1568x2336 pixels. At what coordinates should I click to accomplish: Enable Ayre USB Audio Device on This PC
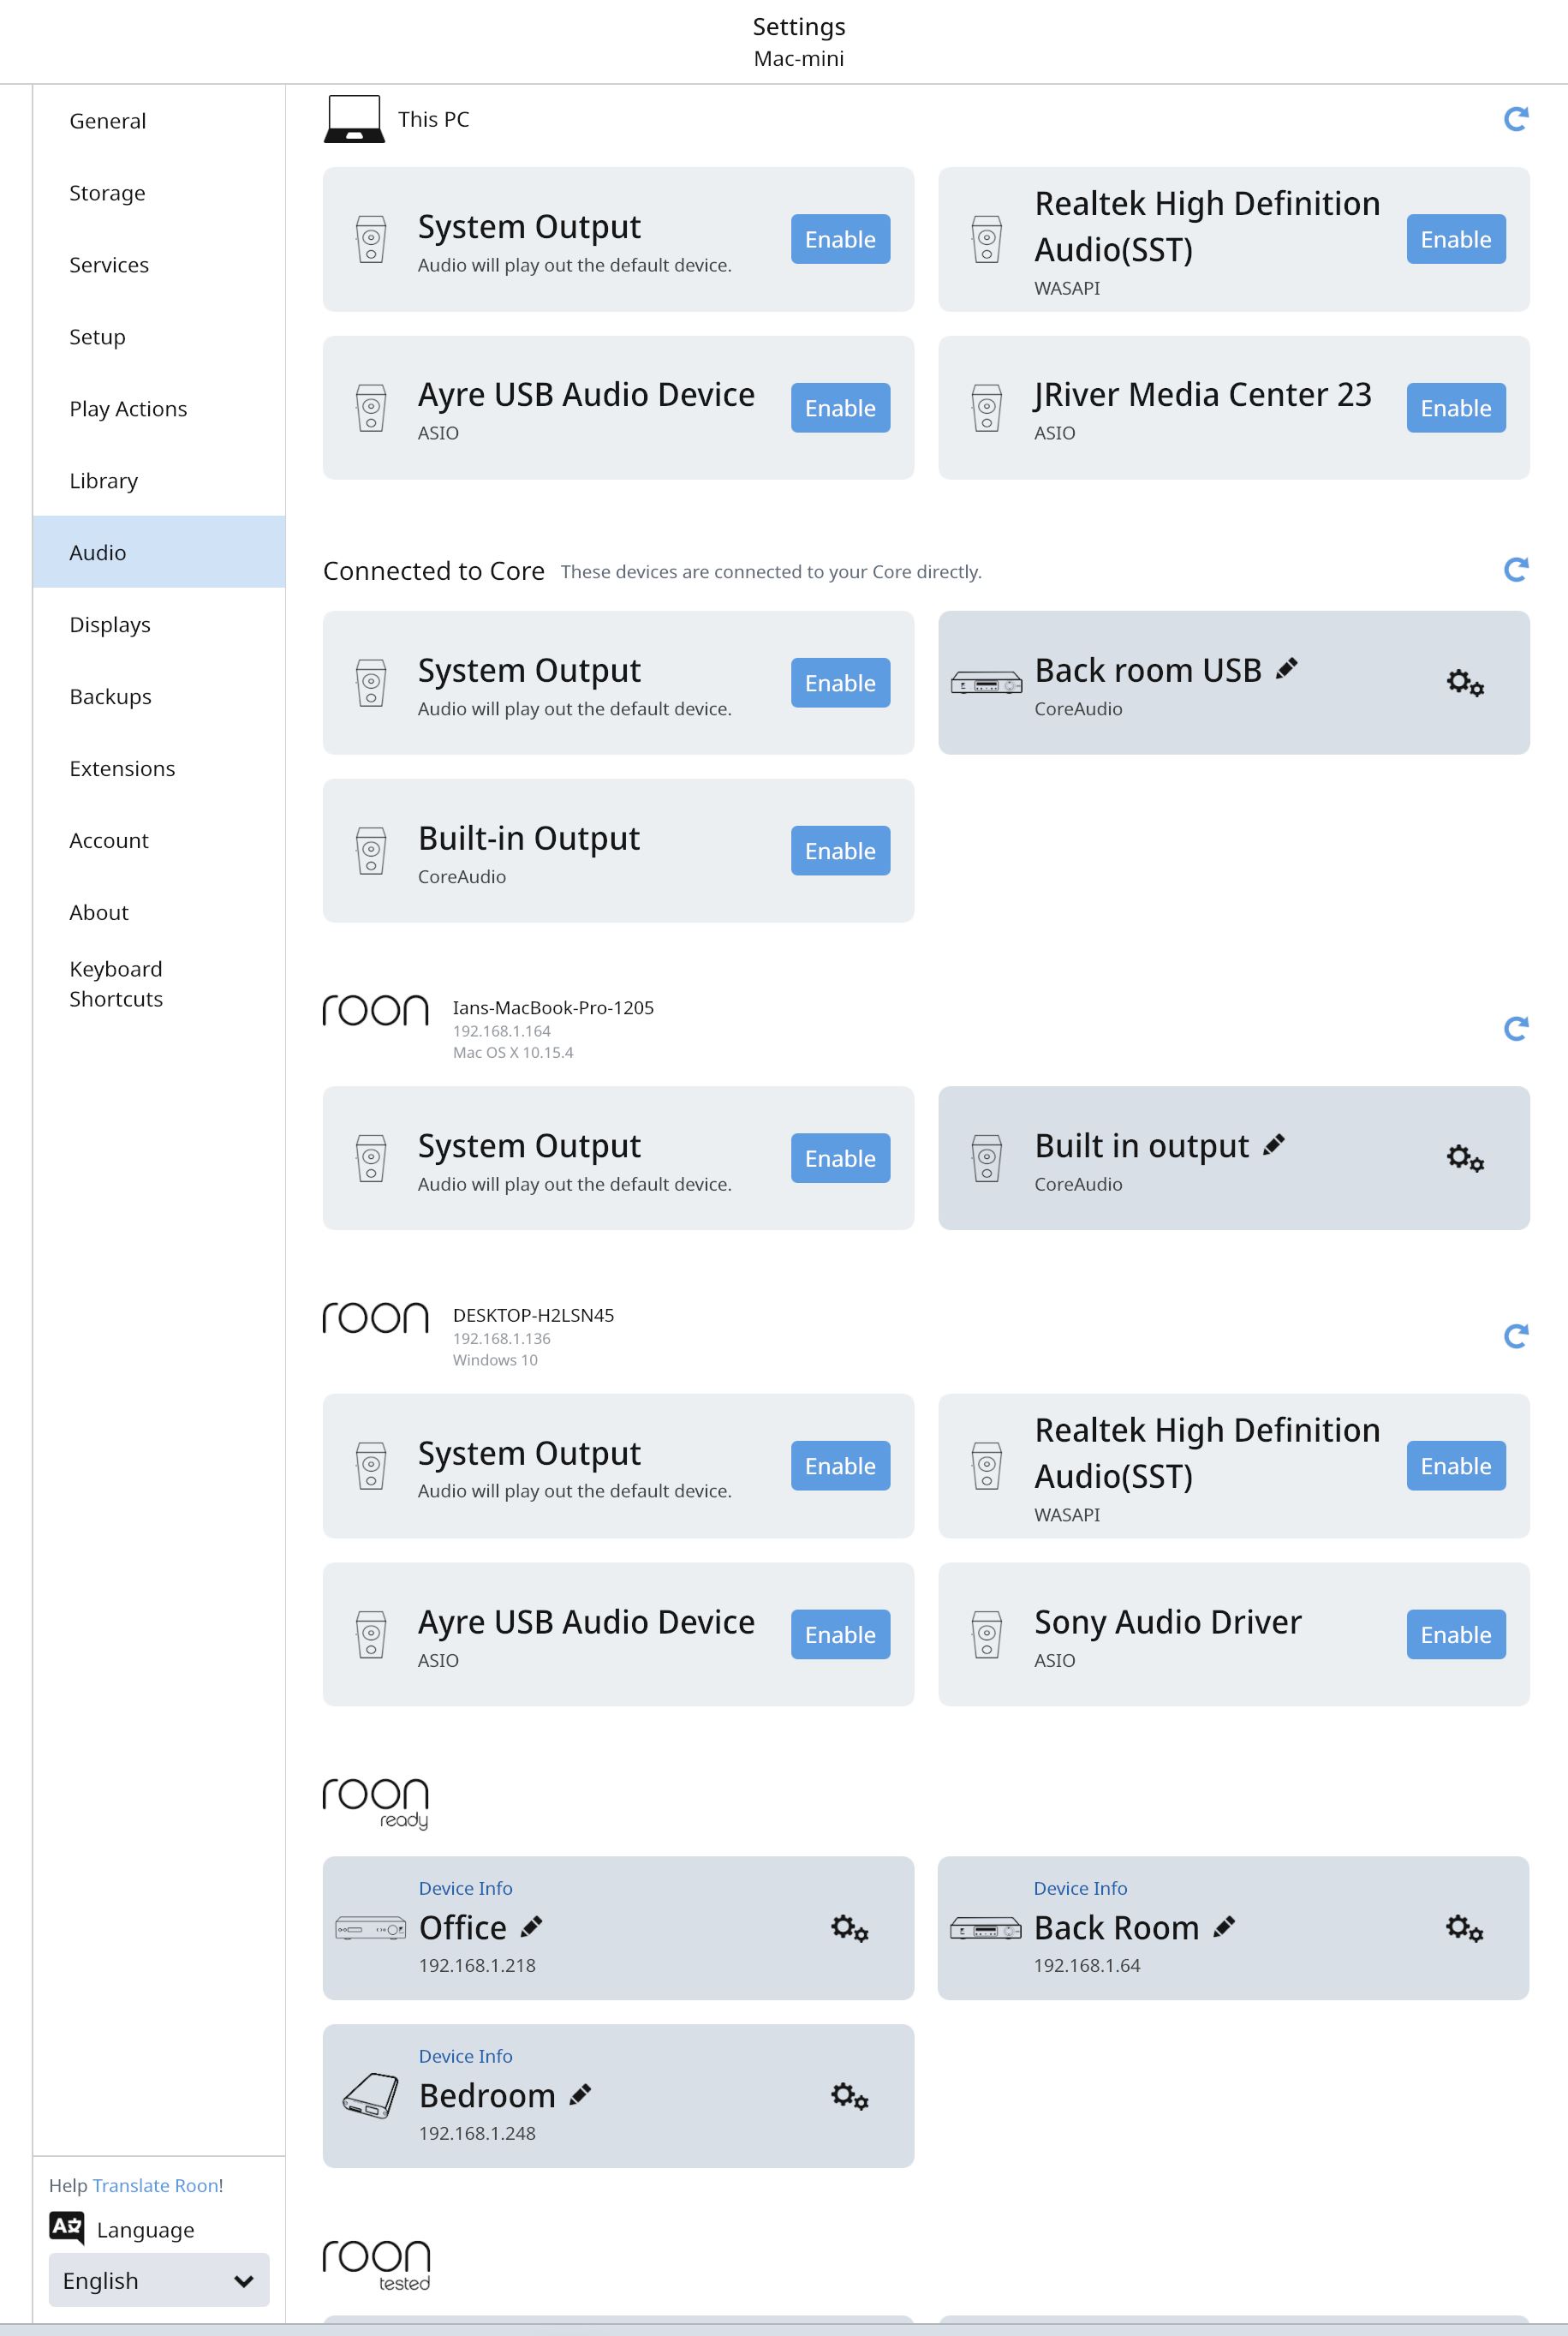coord(840,408)
